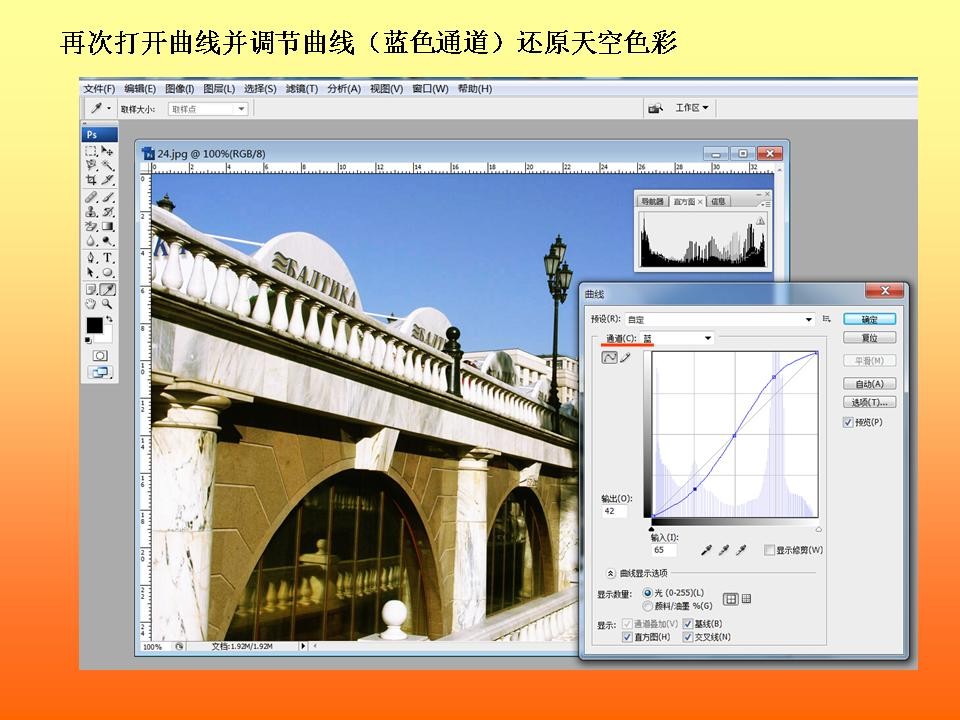Click the Go to Bridge icon
Screen dimensions: 960x720
(x=656, y=108)
